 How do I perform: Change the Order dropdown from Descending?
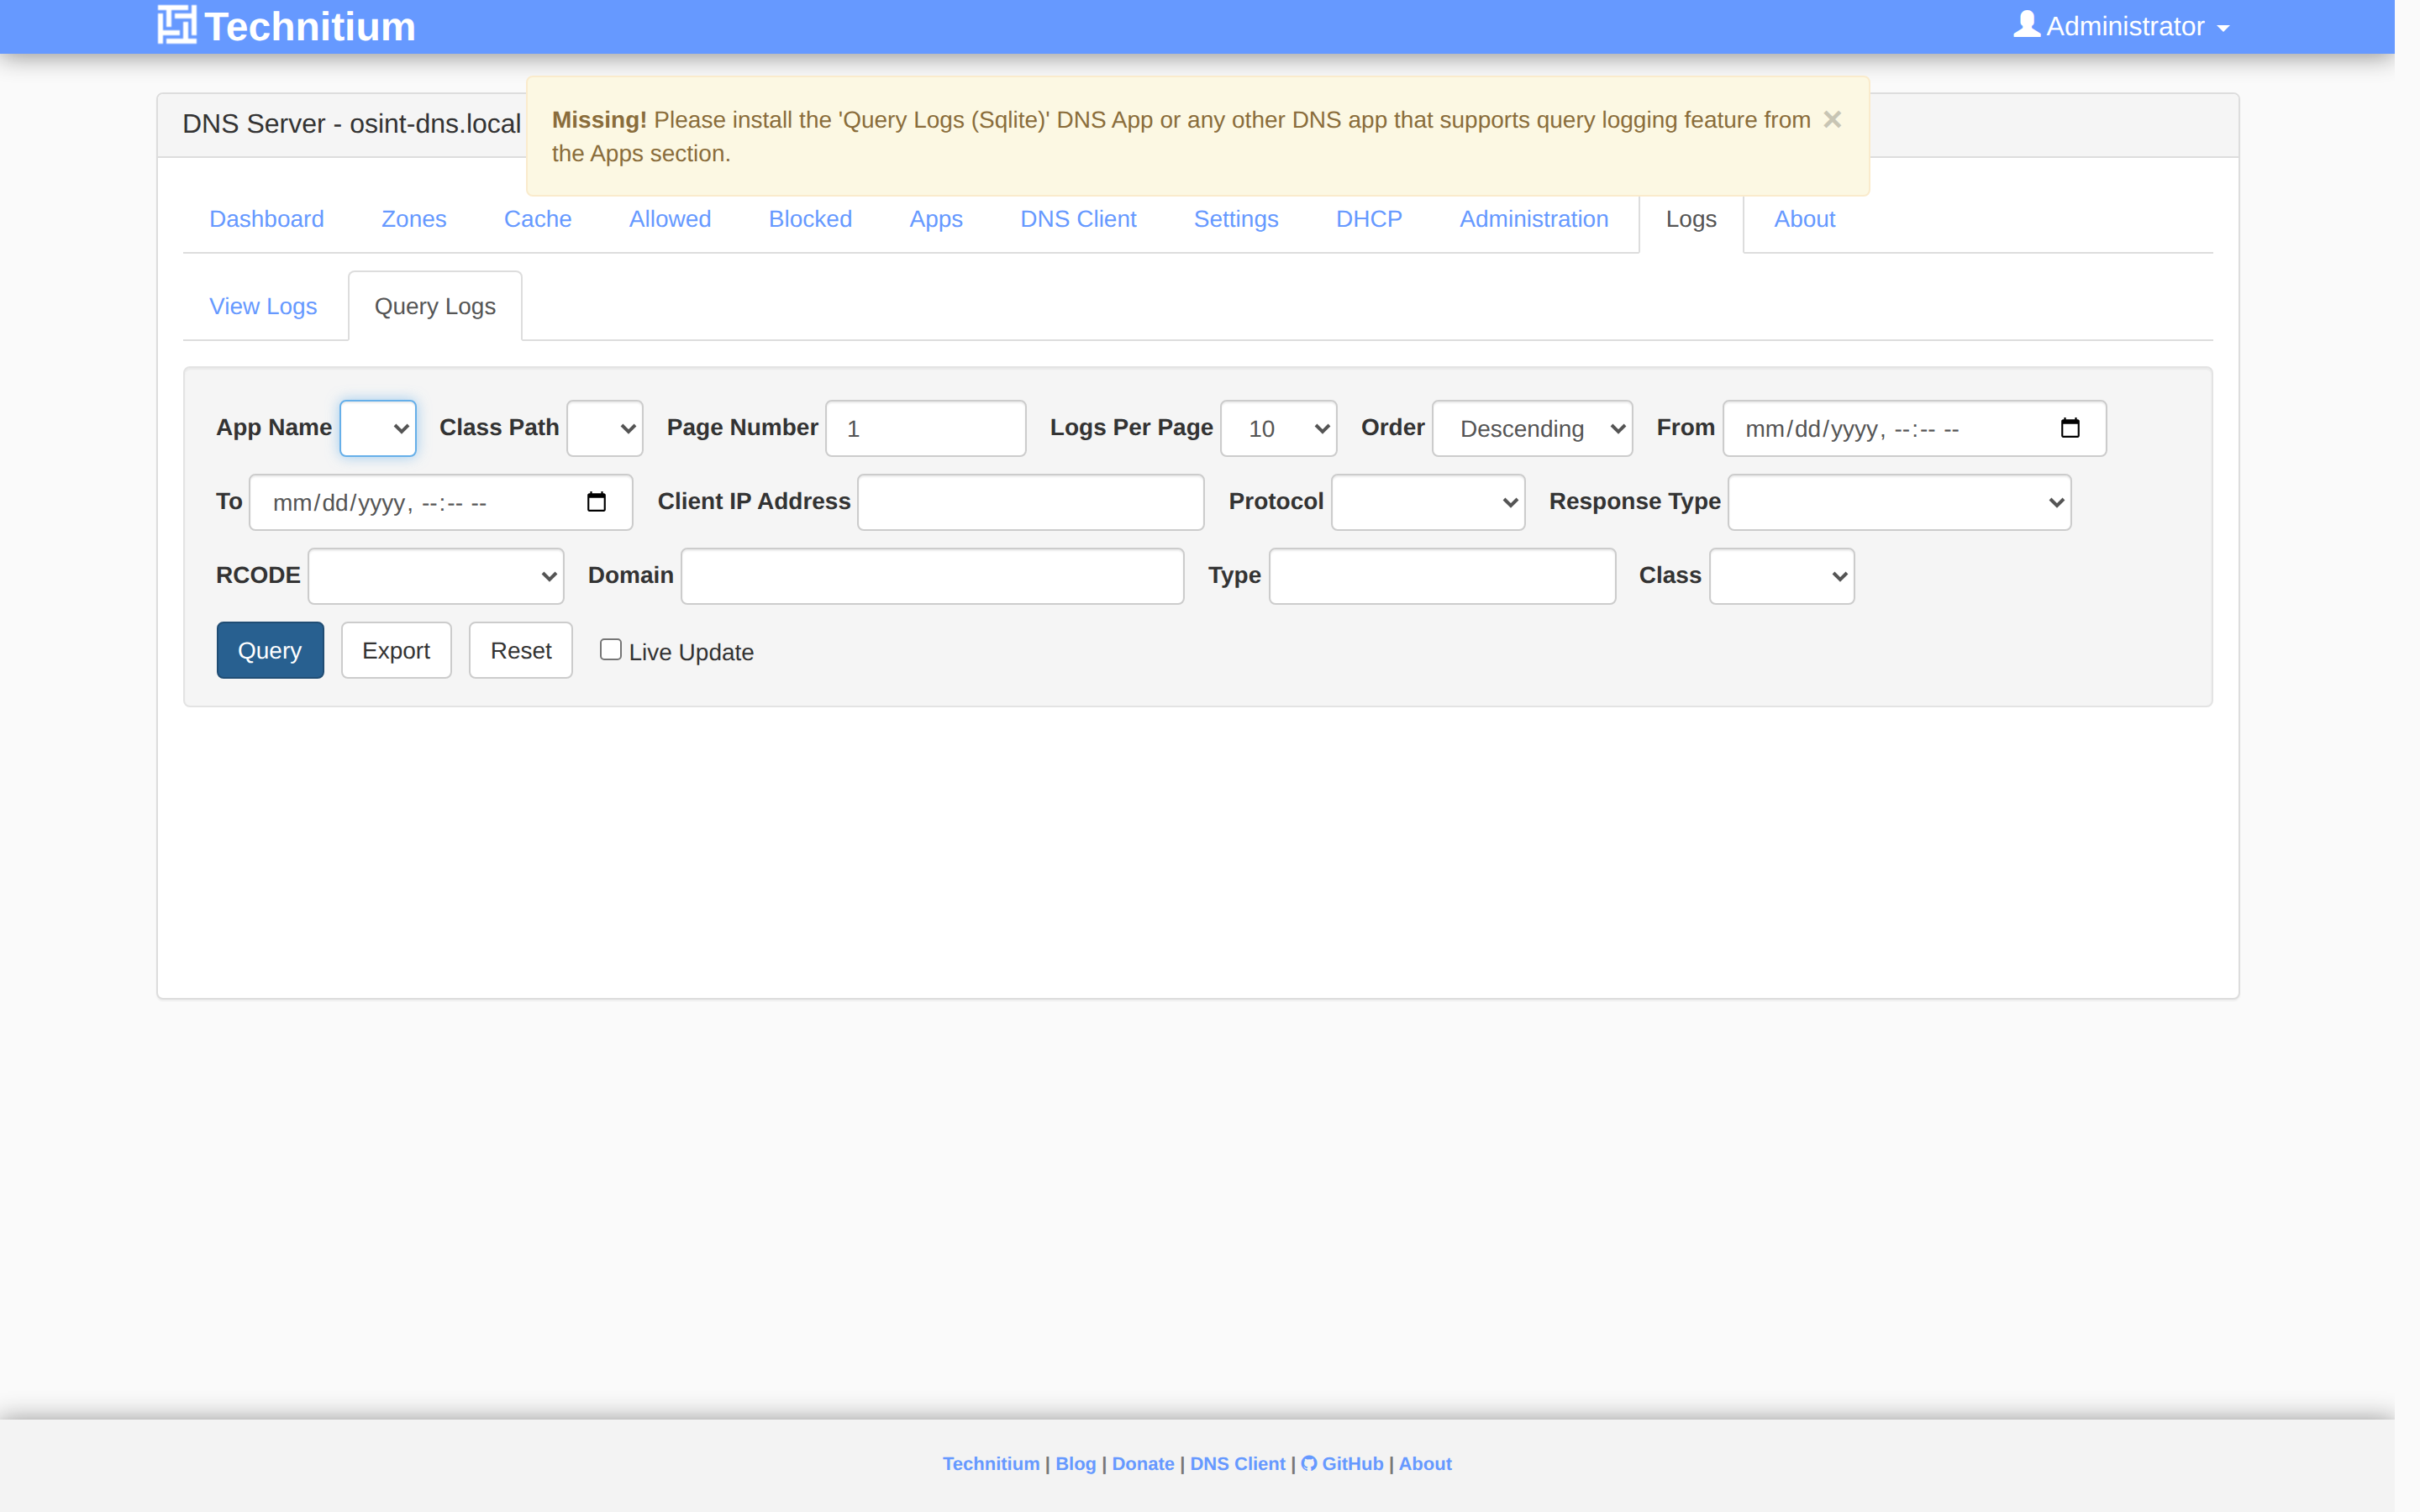click(x=1532, y=428)
